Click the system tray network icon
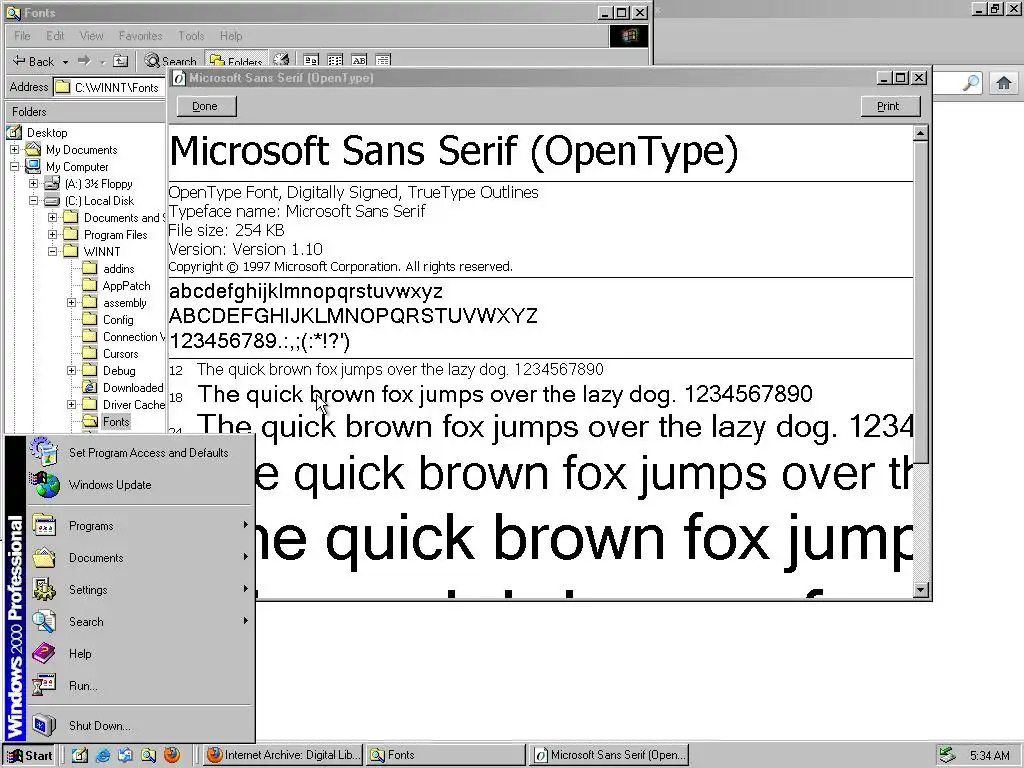The image size is (1024, 768). (947, 756)
